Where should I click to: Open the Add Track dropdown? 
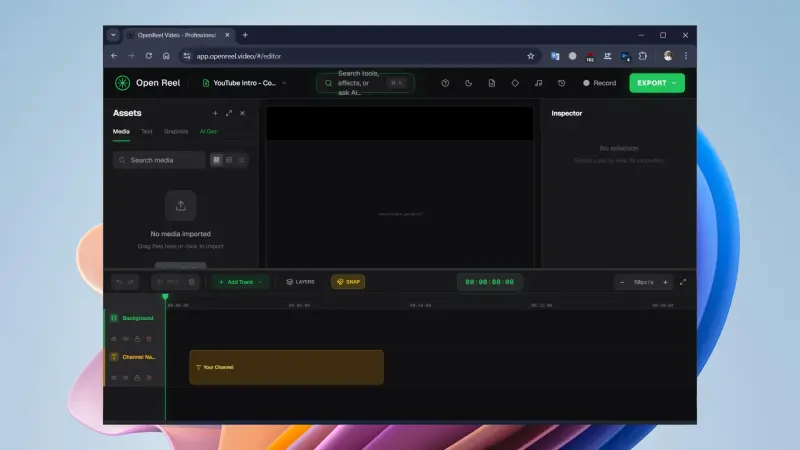pyautogui.click(x=240, y=282)
